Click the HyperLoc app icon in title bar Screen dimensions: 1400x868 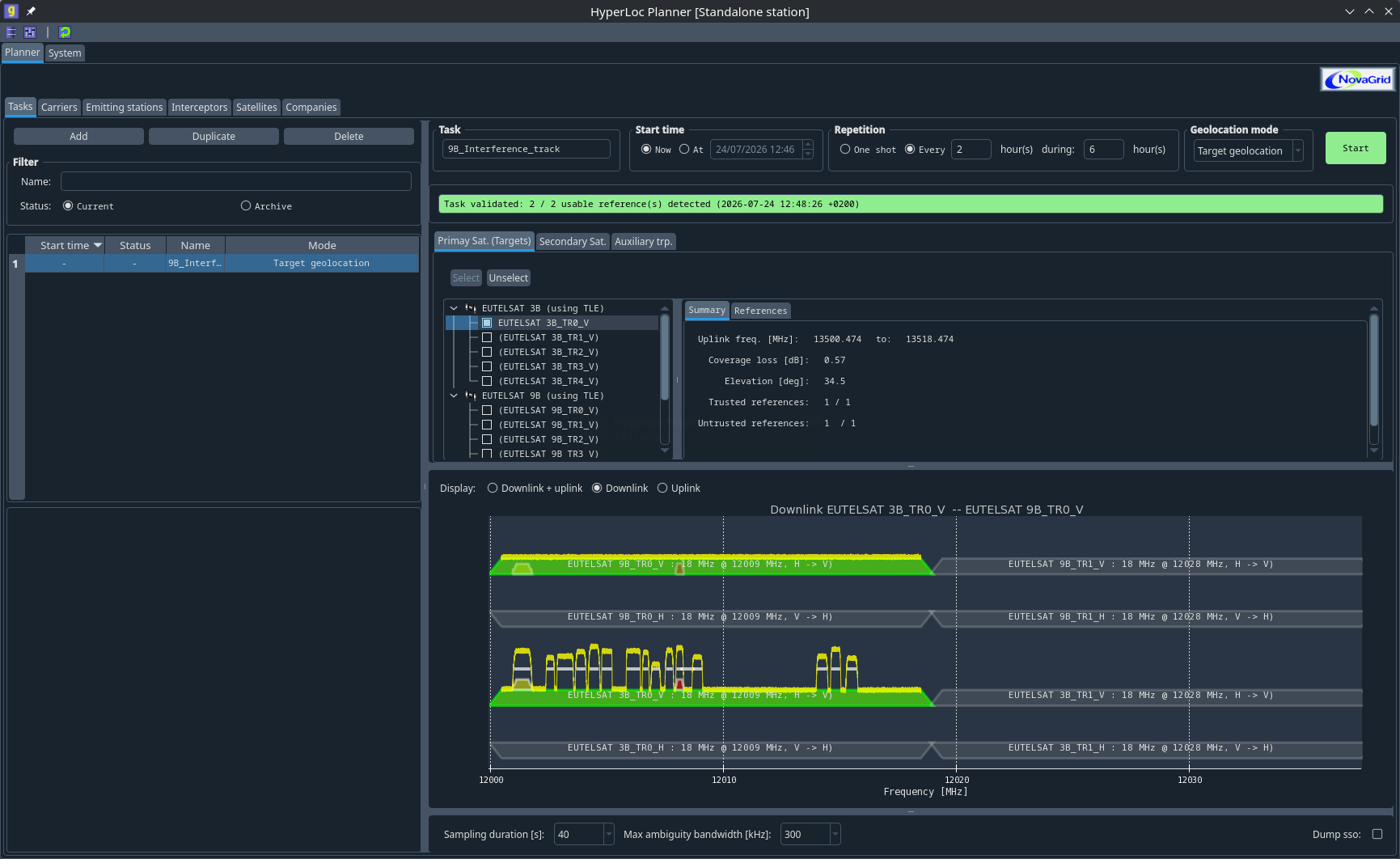click(11, 11)
